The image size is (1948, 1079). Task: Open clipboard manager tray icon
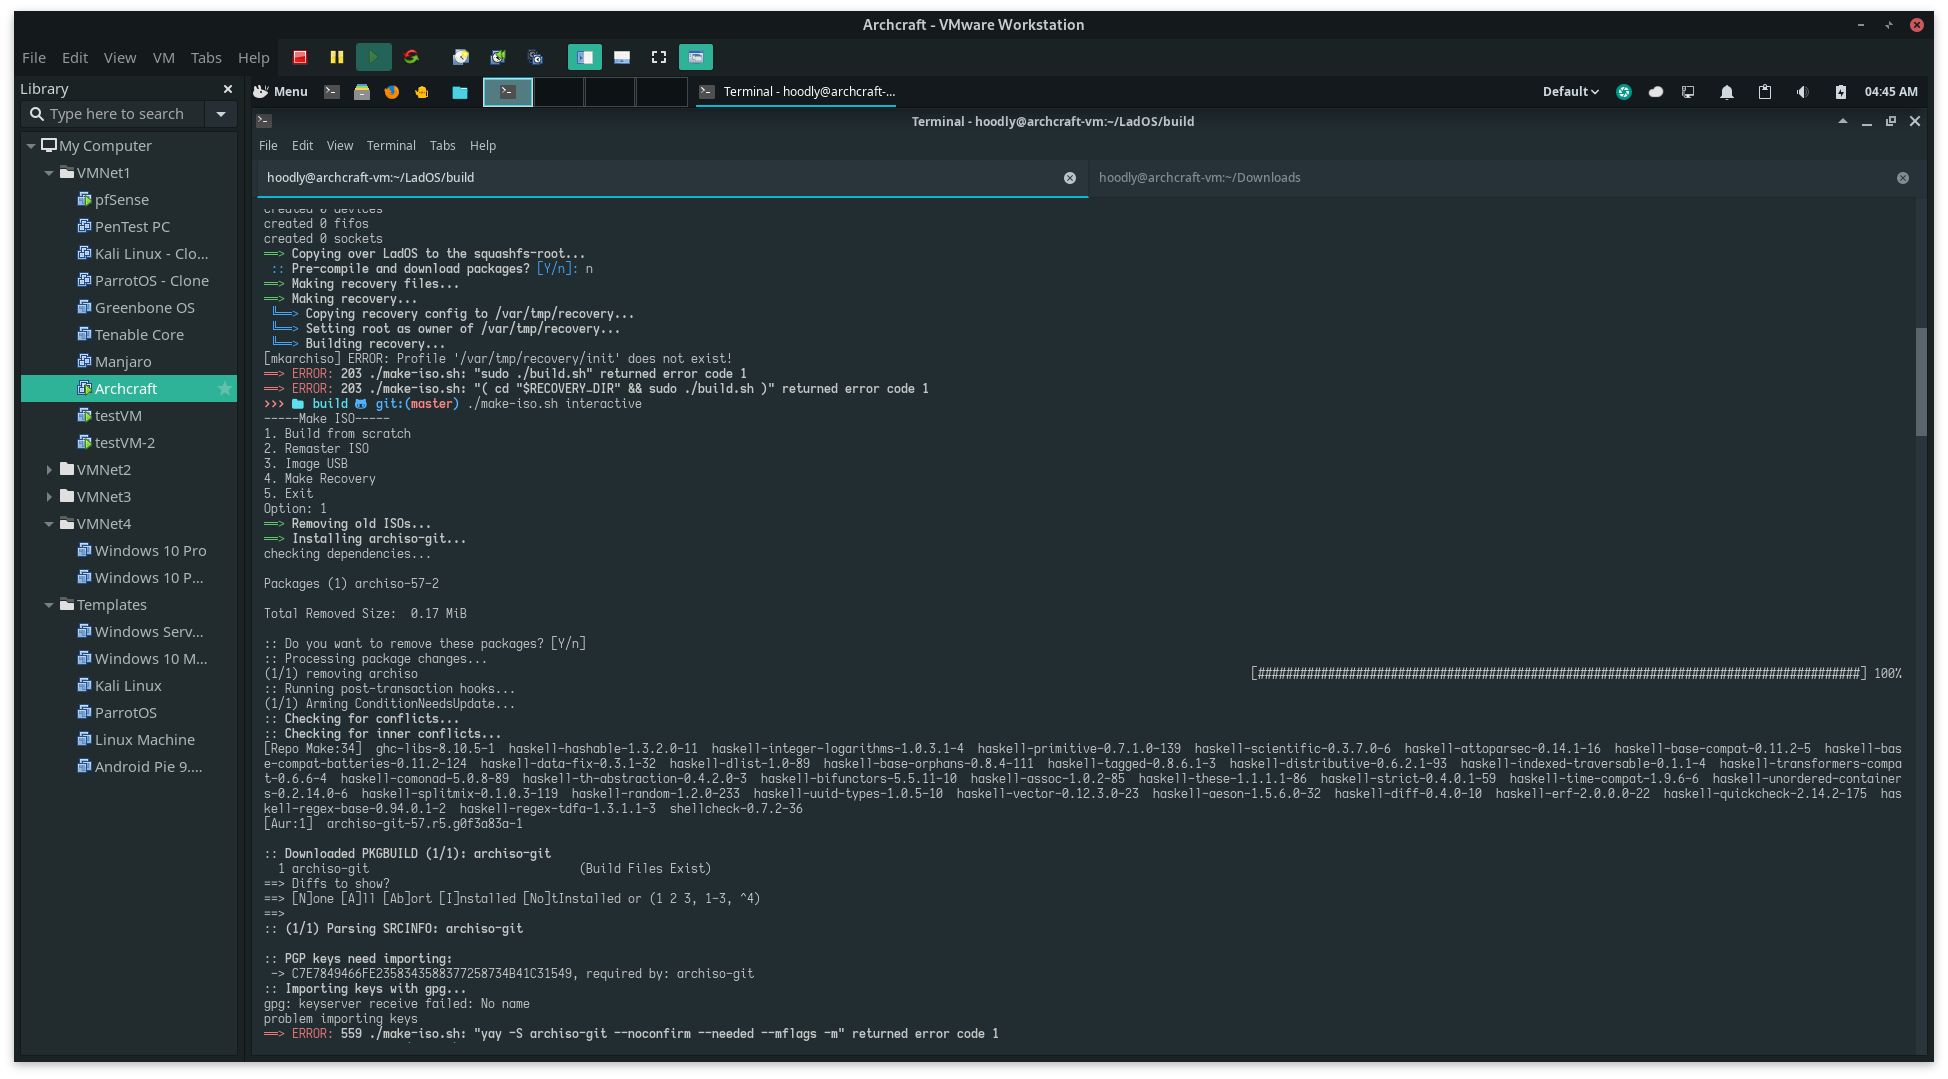1765,91
